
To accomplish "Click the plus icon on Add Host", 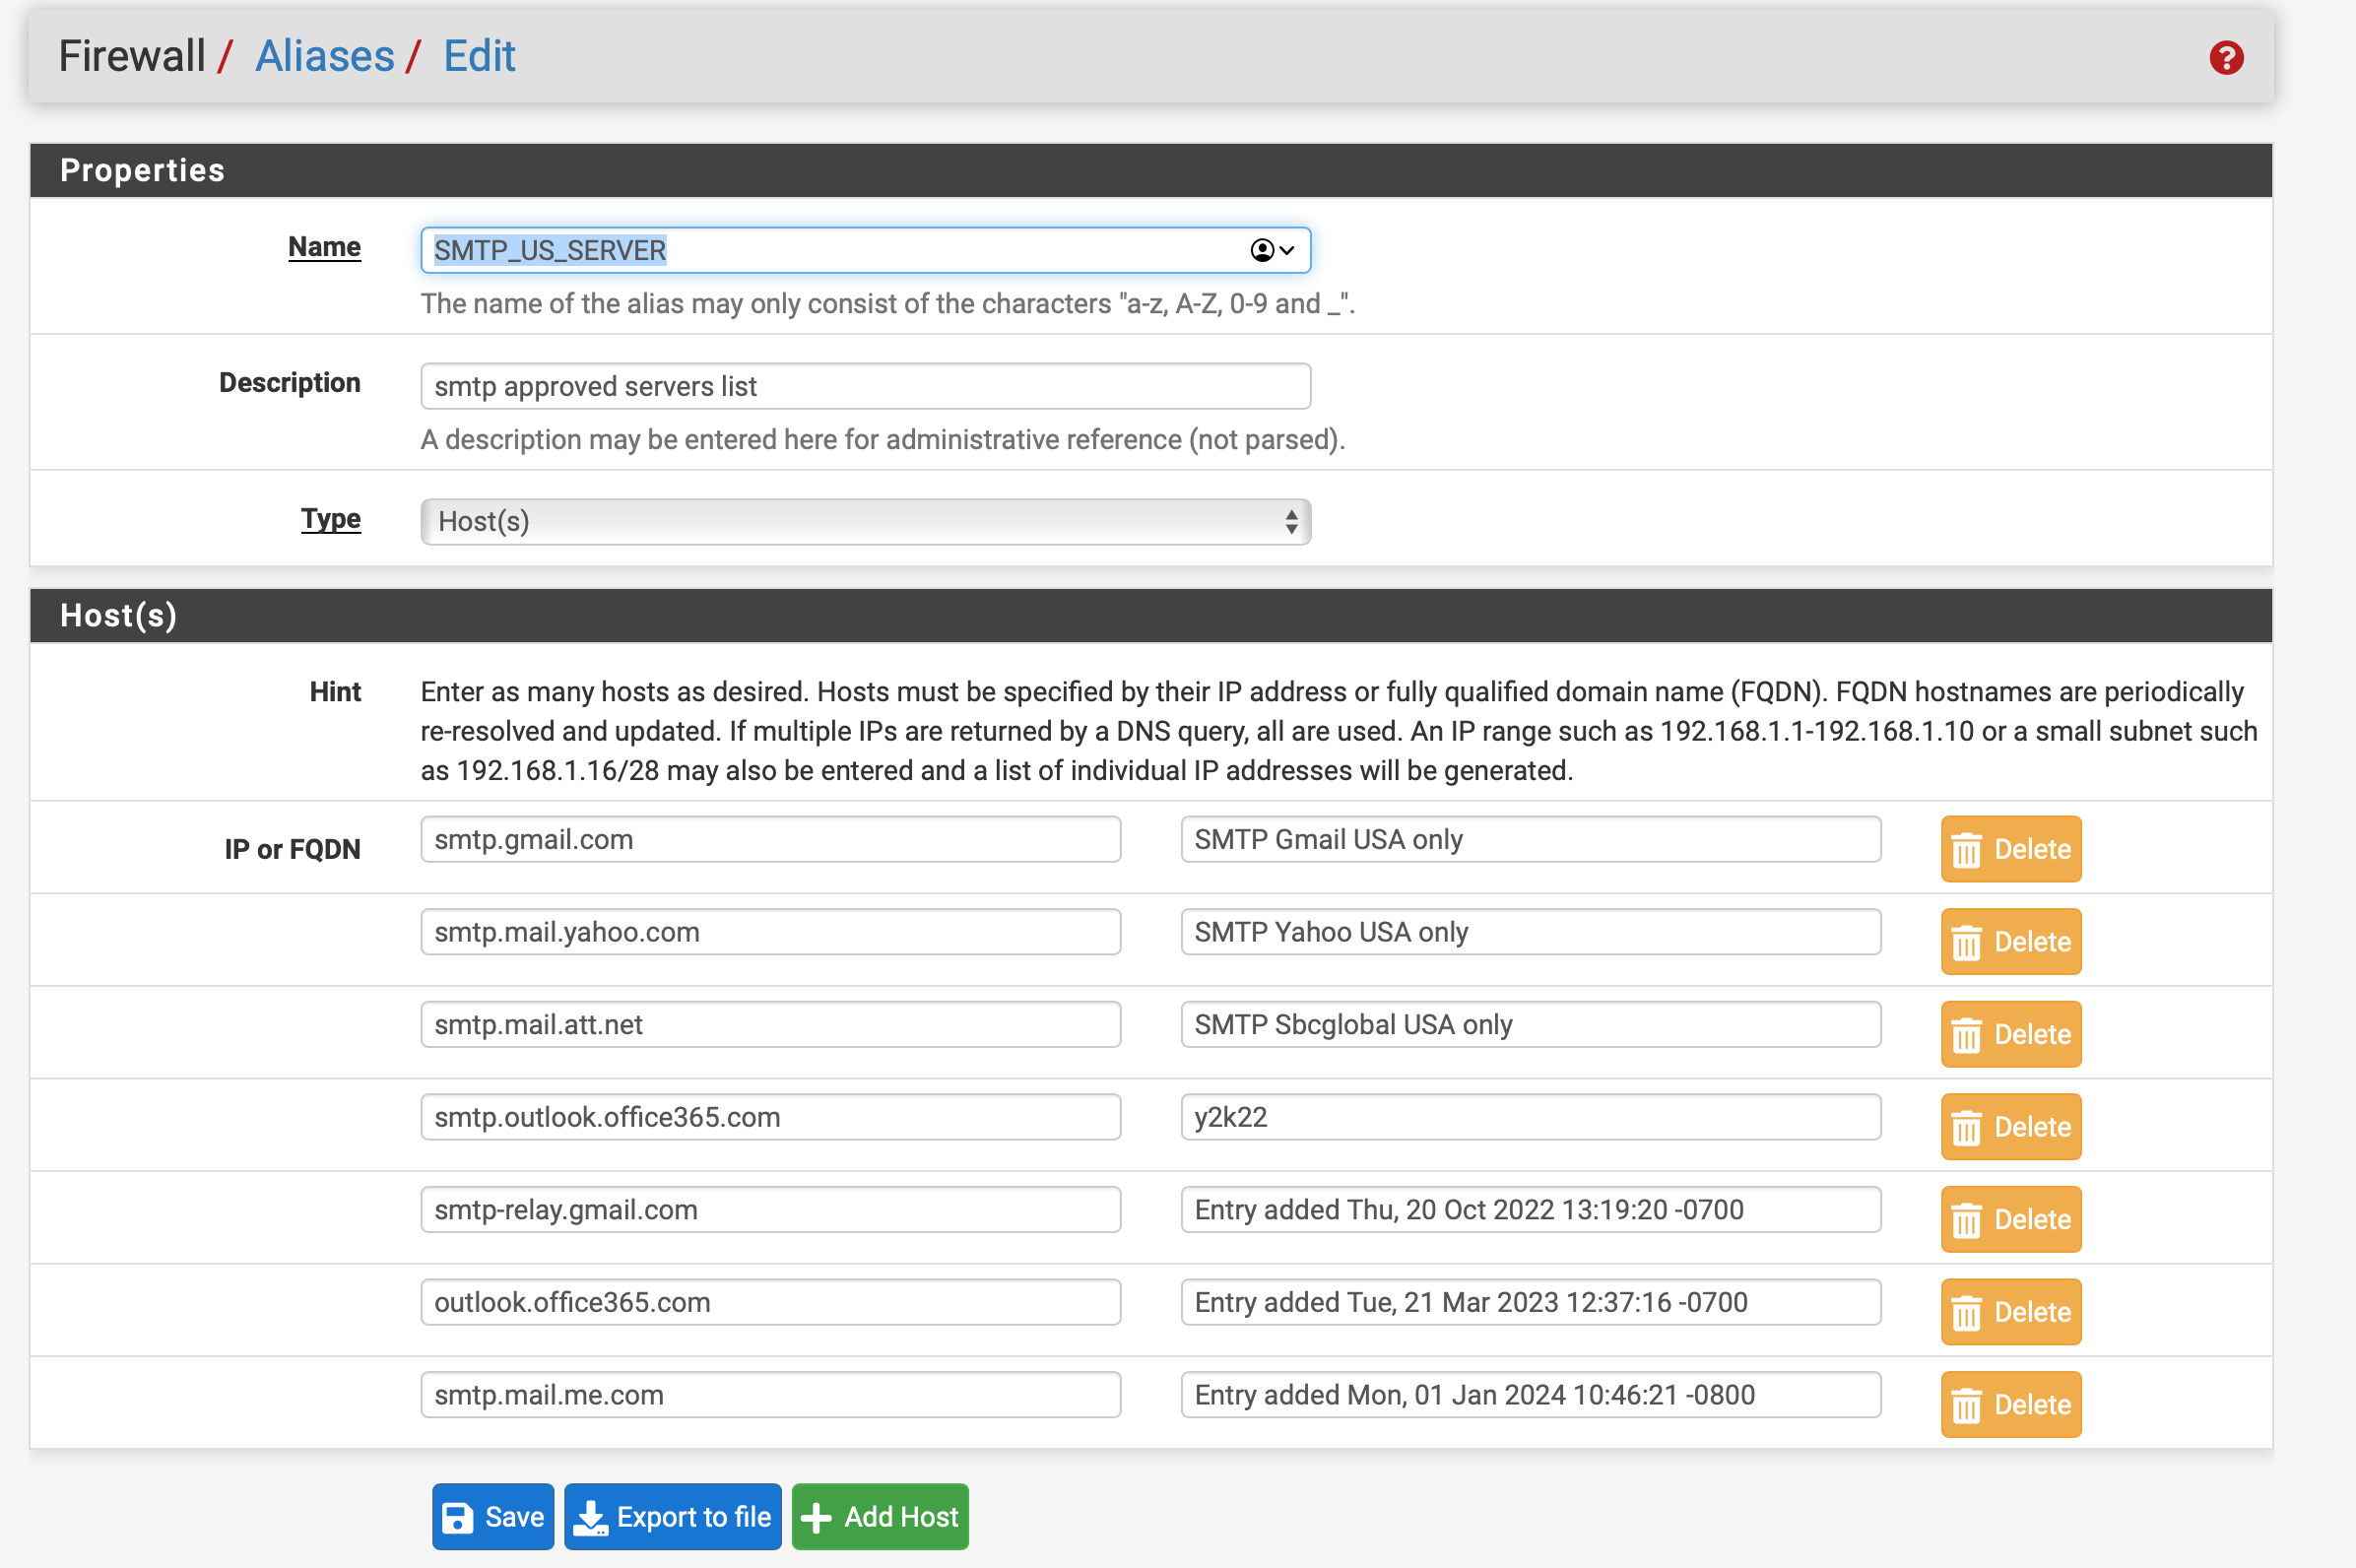I will coord(816,1517).
